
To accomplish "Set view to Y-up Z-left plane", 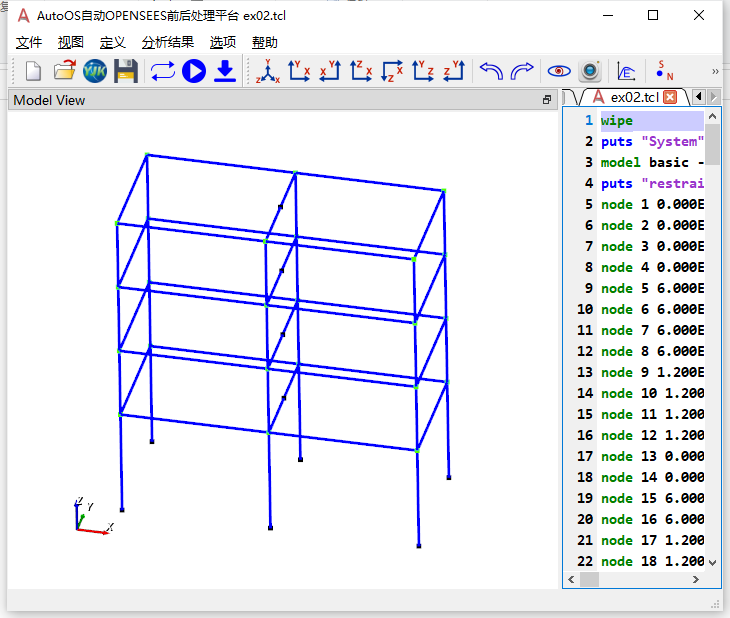I will point(454,71).
